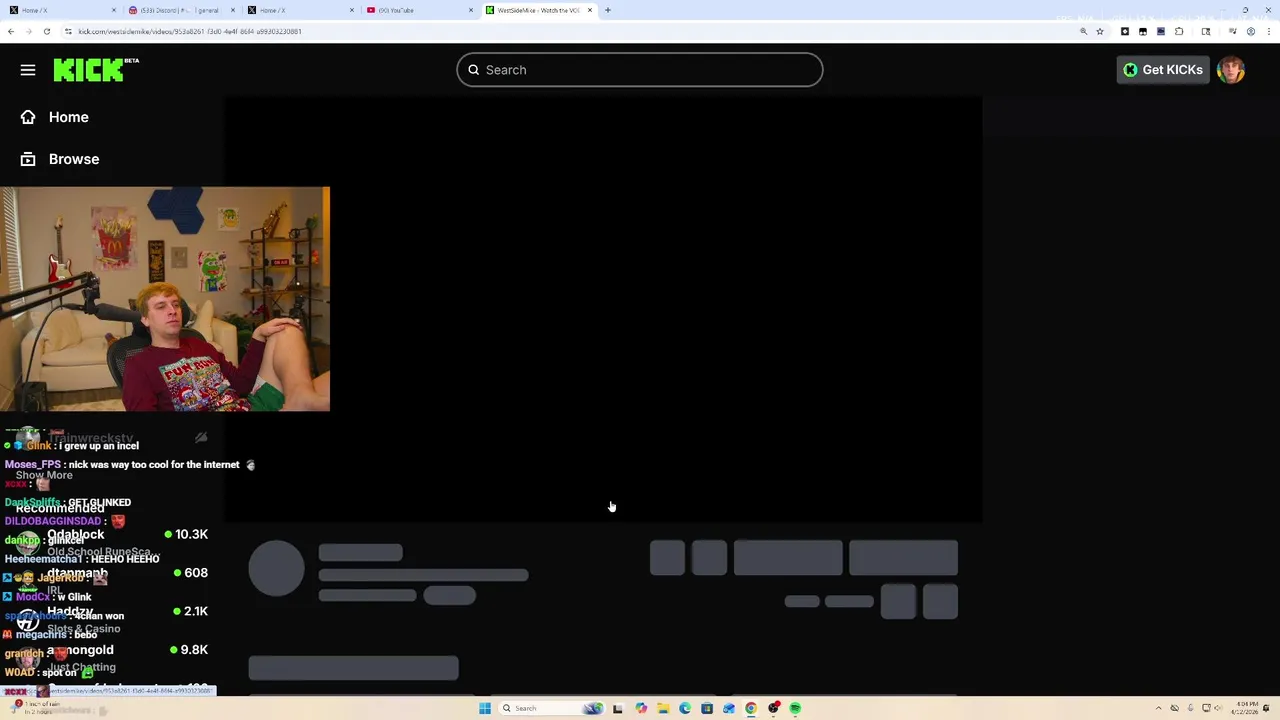Open the media control icon in toolbar
The image size is (1280, 720).
pyautogui.click(x=1233, y=31)
